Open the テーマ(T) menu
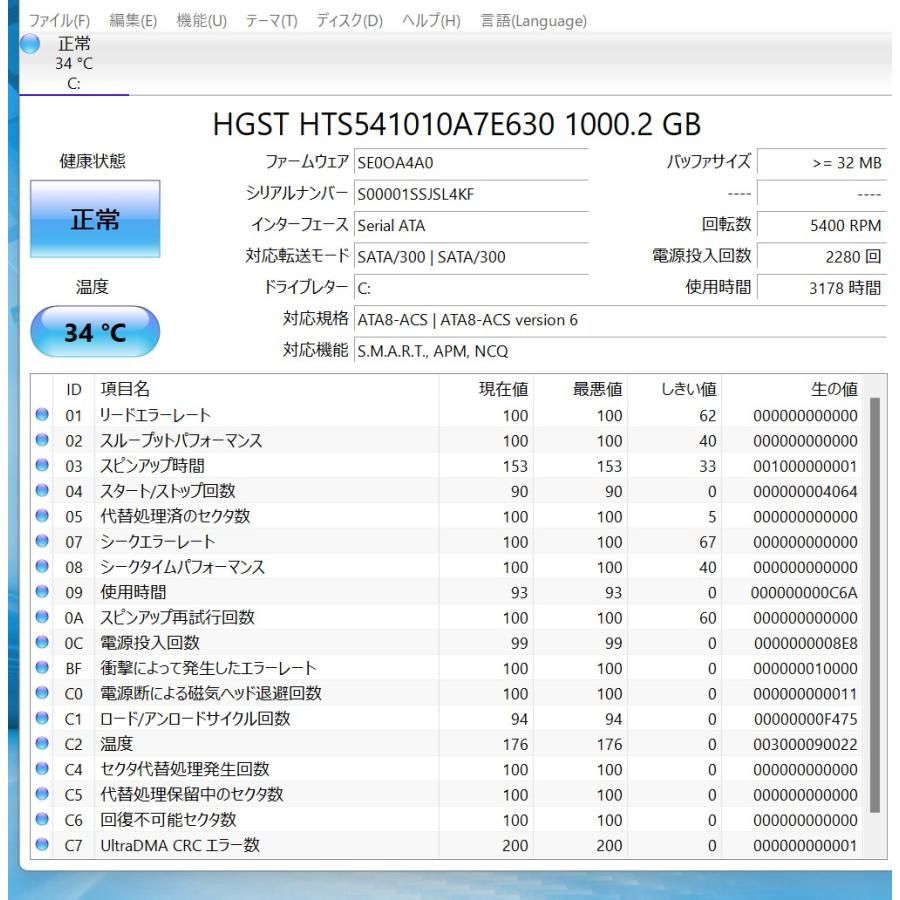Image resolution: width=900 pixels, height=900 pixels. [271, 21]
